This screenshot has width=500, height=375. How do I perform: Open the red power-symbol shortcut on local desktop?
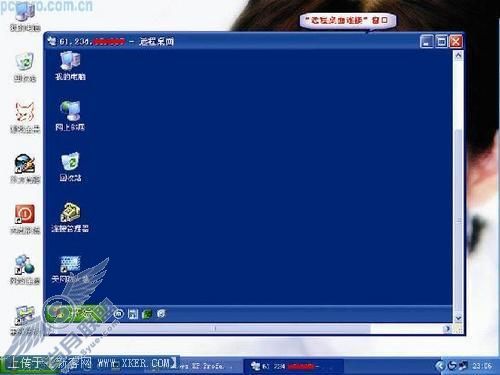point(25,219)
